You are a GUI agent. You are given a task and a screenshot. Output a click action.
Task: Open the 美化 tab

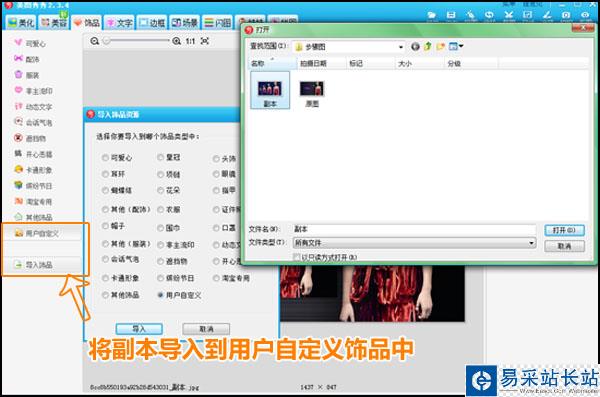point(21,23)
